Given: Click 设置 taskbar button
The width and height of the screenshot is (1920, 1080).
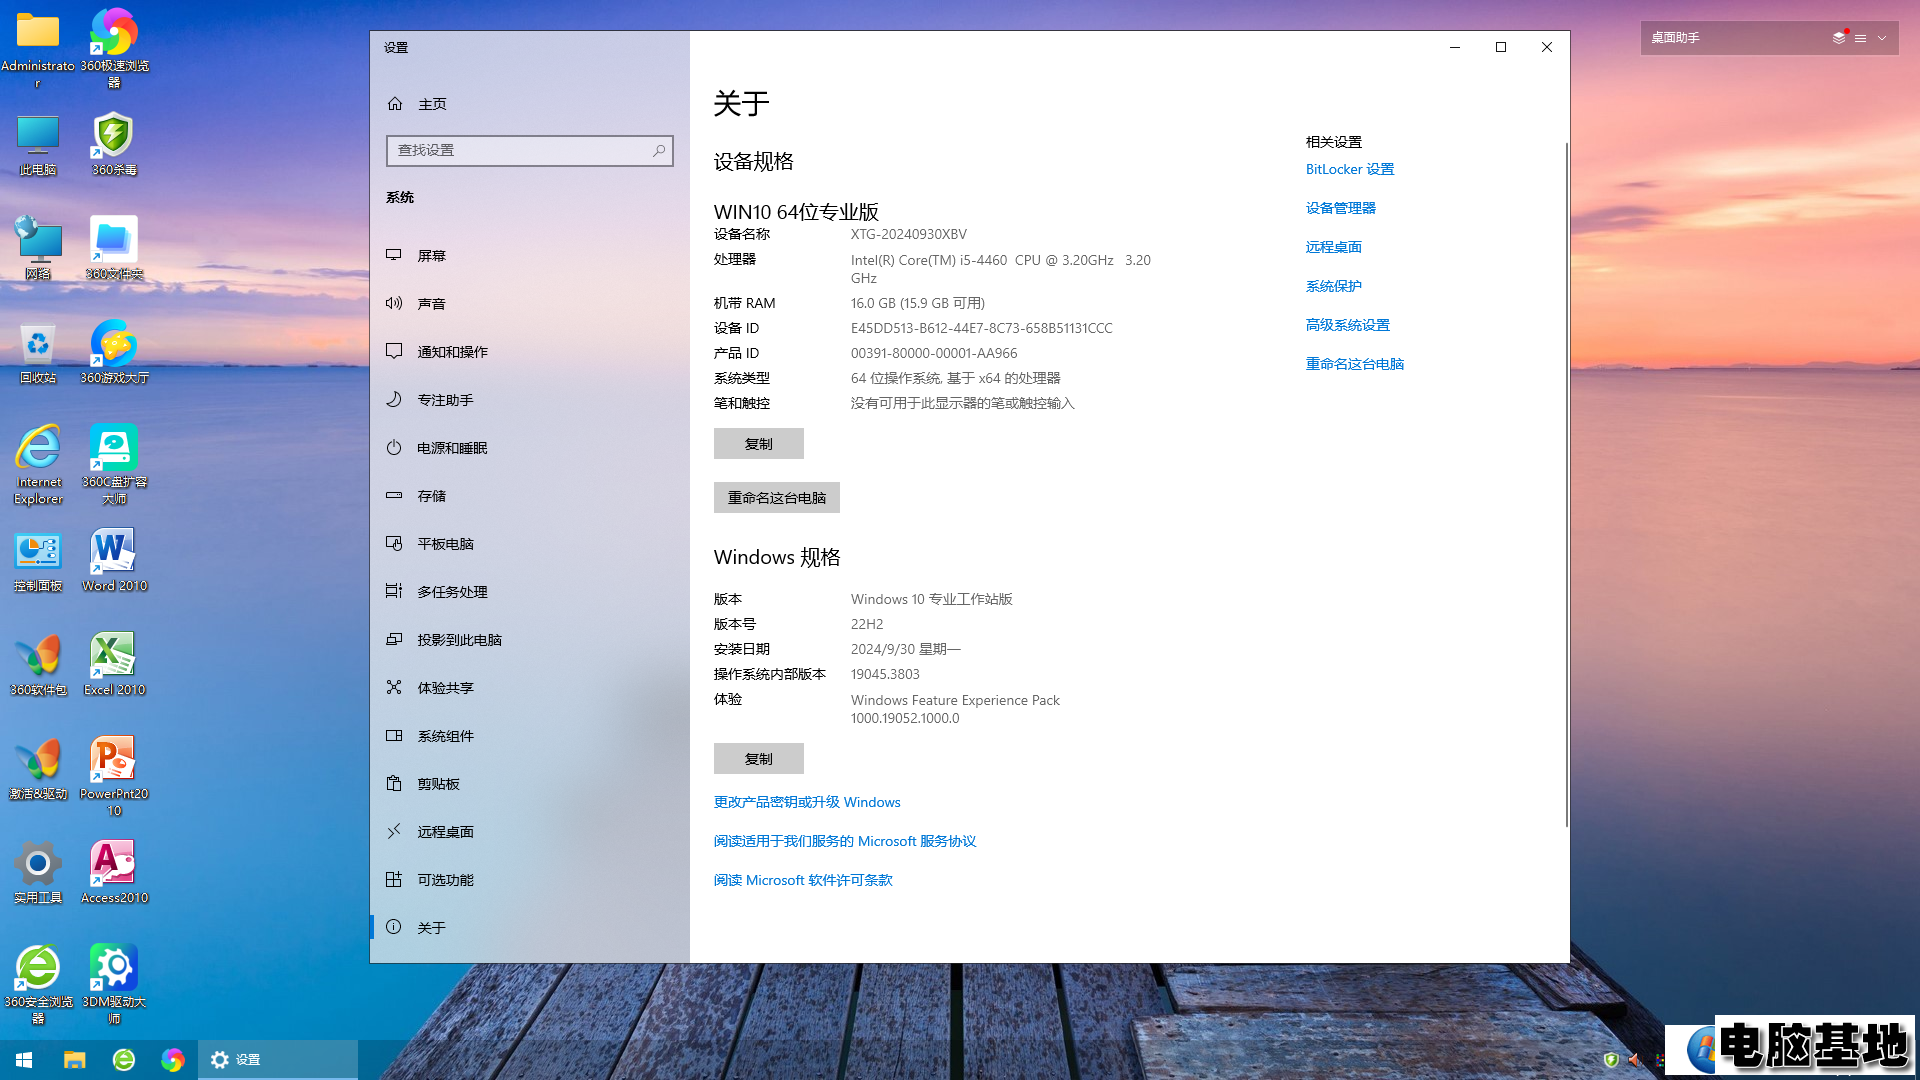Looking at the screenshot, I should (278, 1060).
